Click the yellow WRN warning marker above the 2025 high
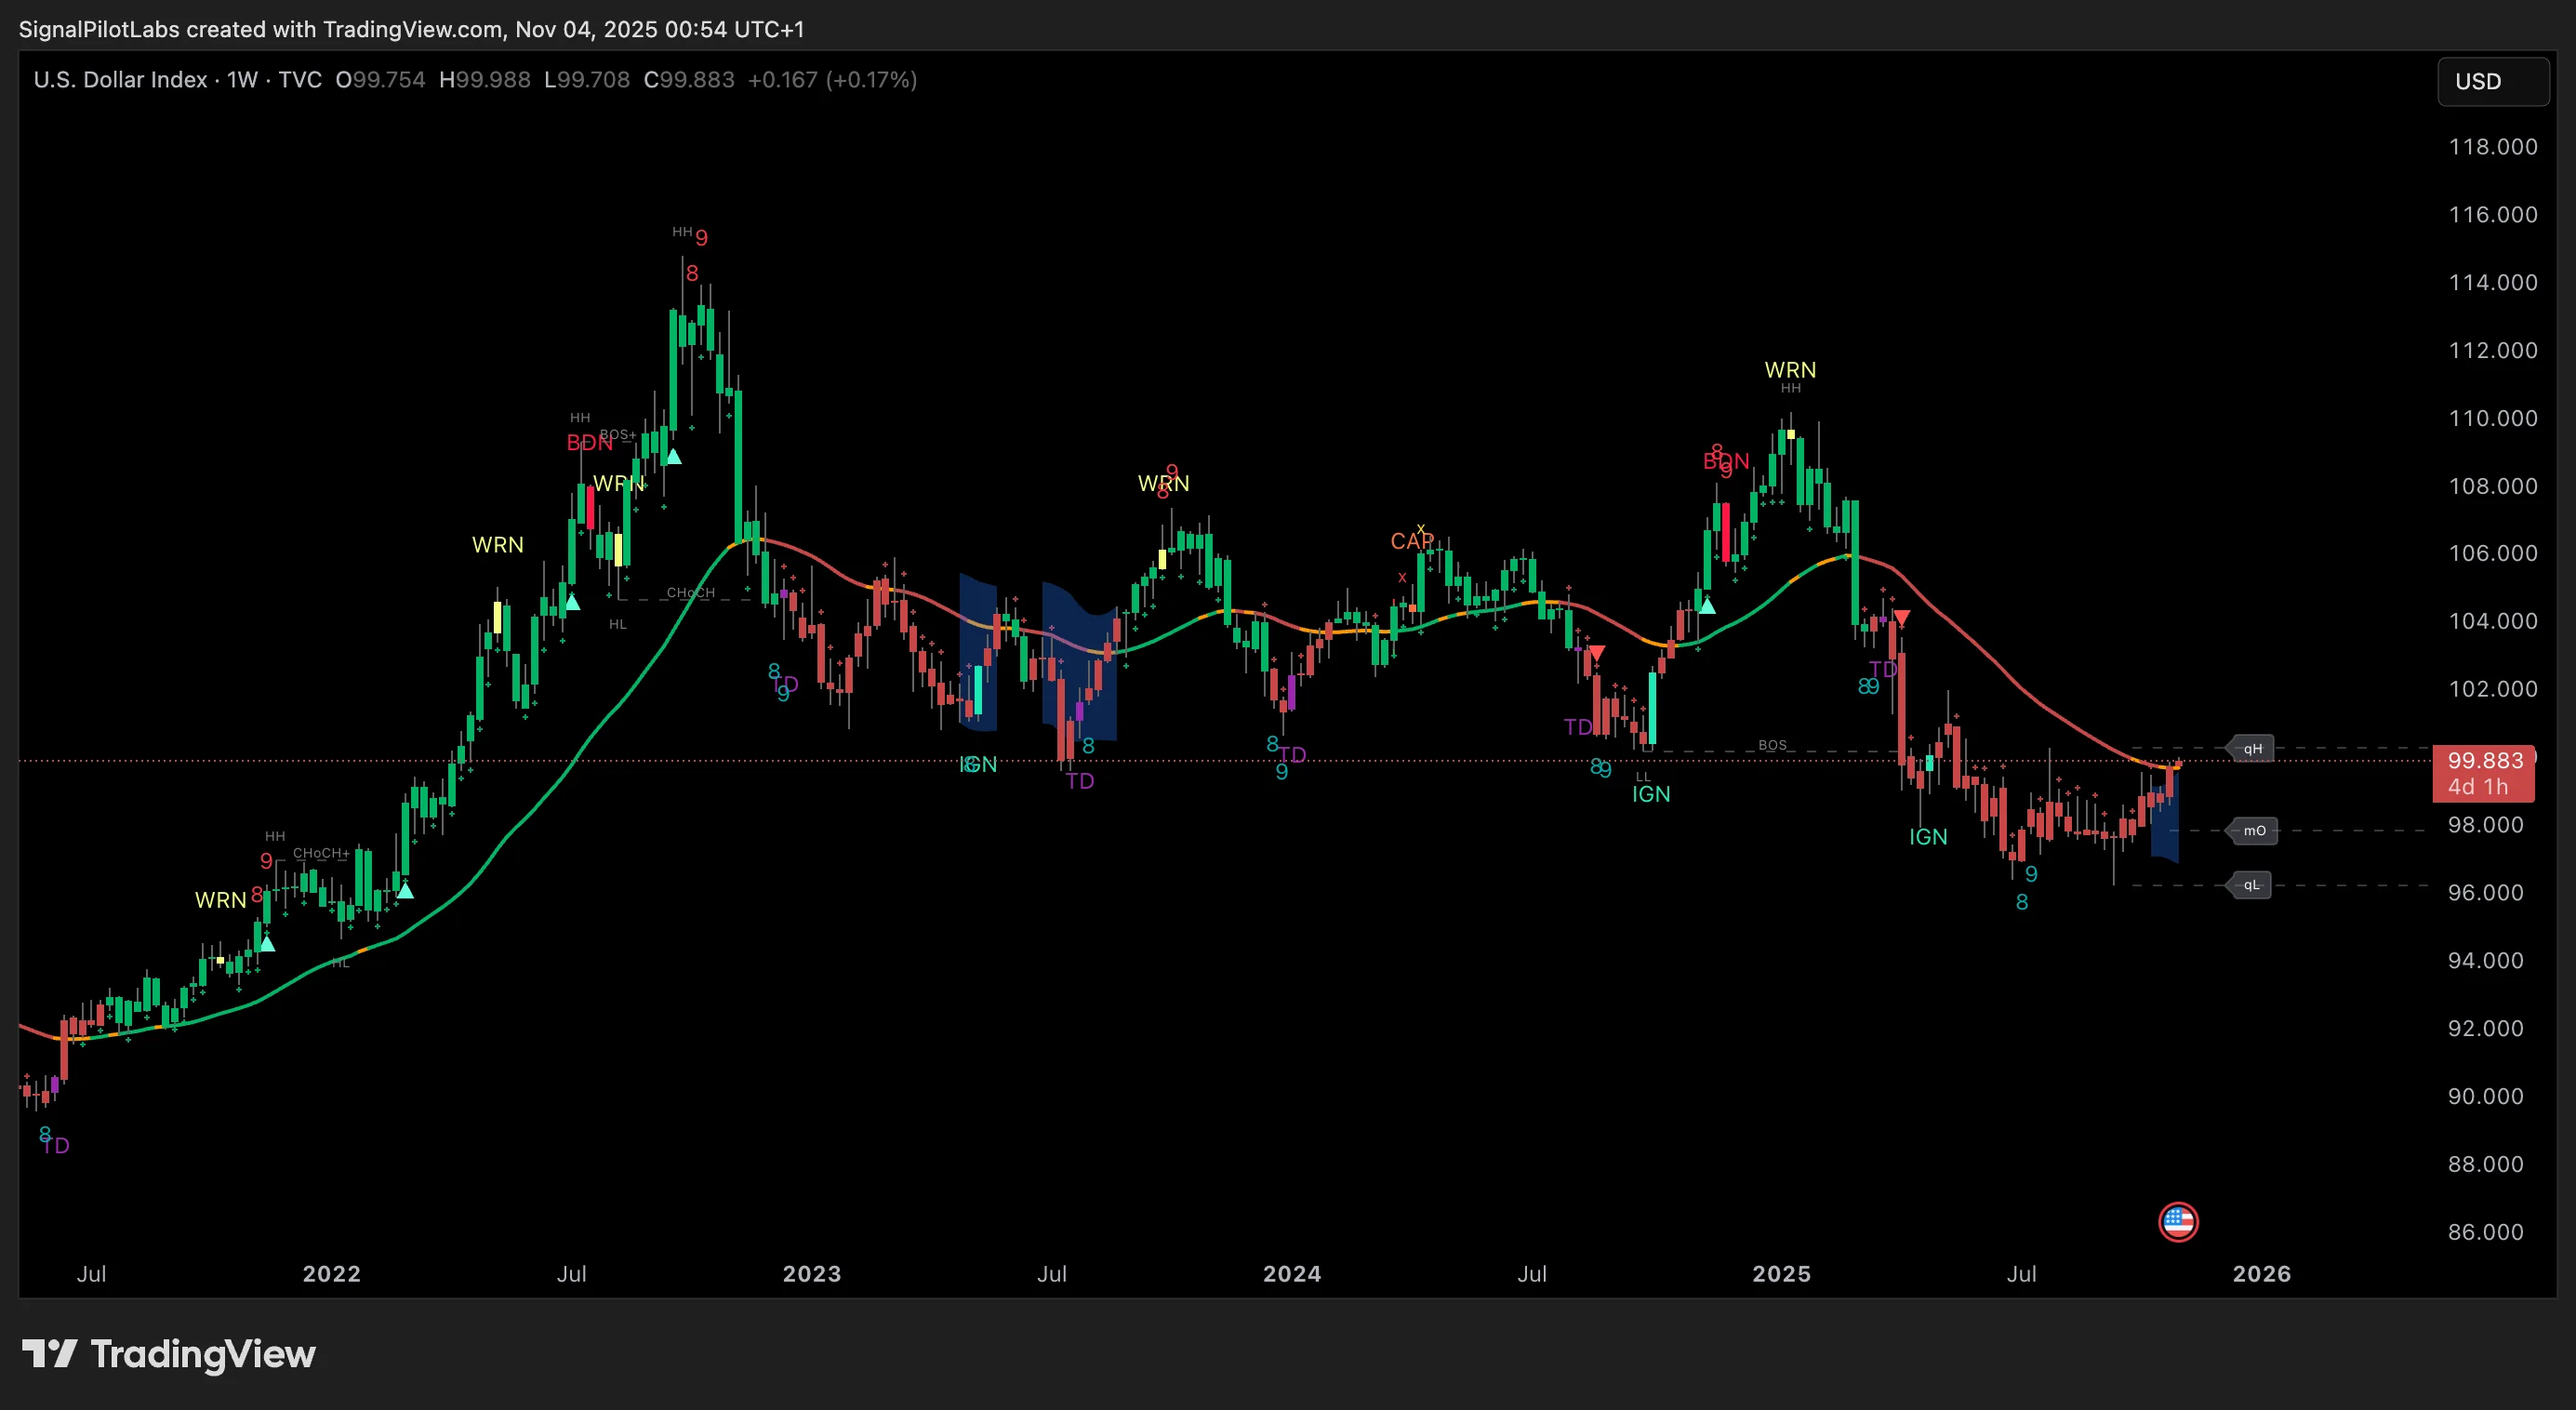The height and width of the screenshot is (1410, 2576). pos(1791,369)
